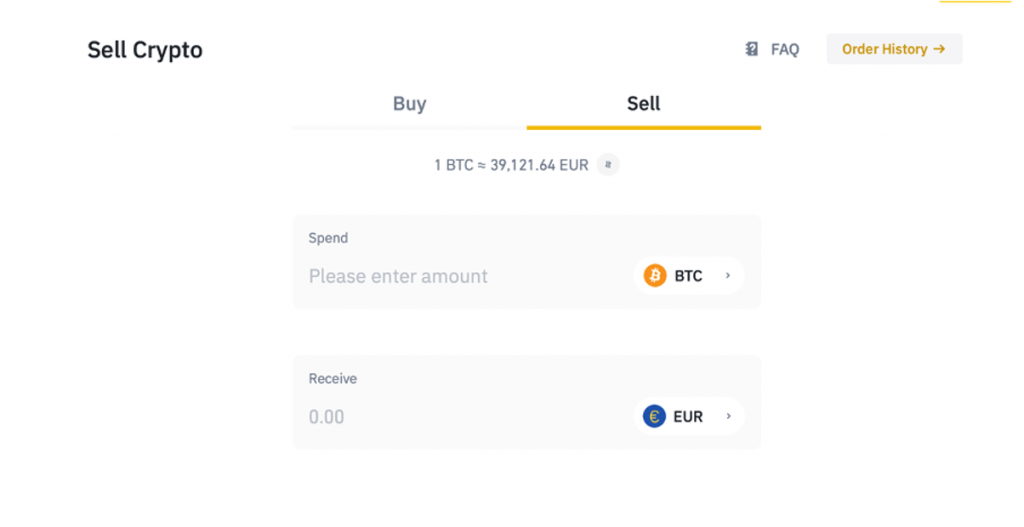
Task: Click the Spend label
Action: coord(328,238)
